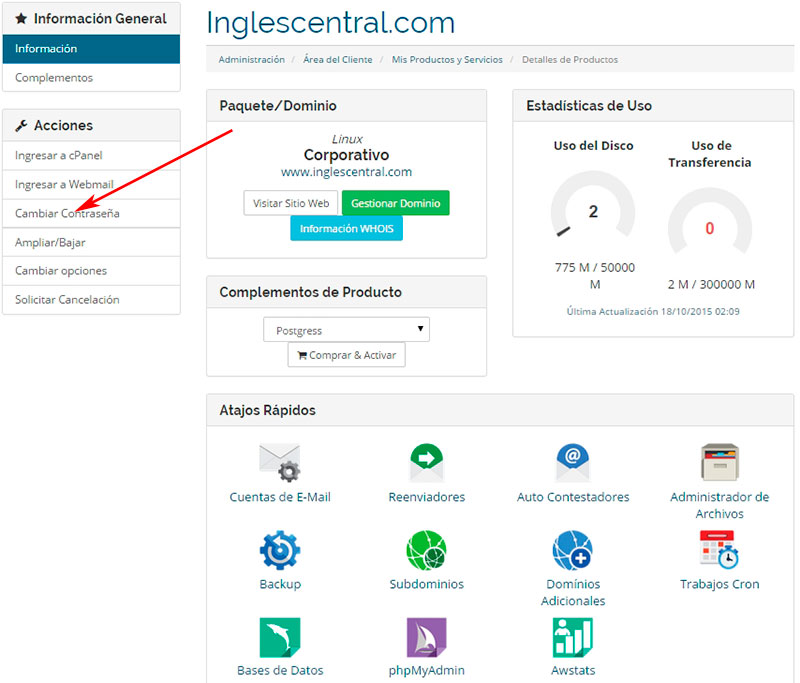Click the Awstats text link
The height and width of the screenshot is (683, 800).
[573, 670]
